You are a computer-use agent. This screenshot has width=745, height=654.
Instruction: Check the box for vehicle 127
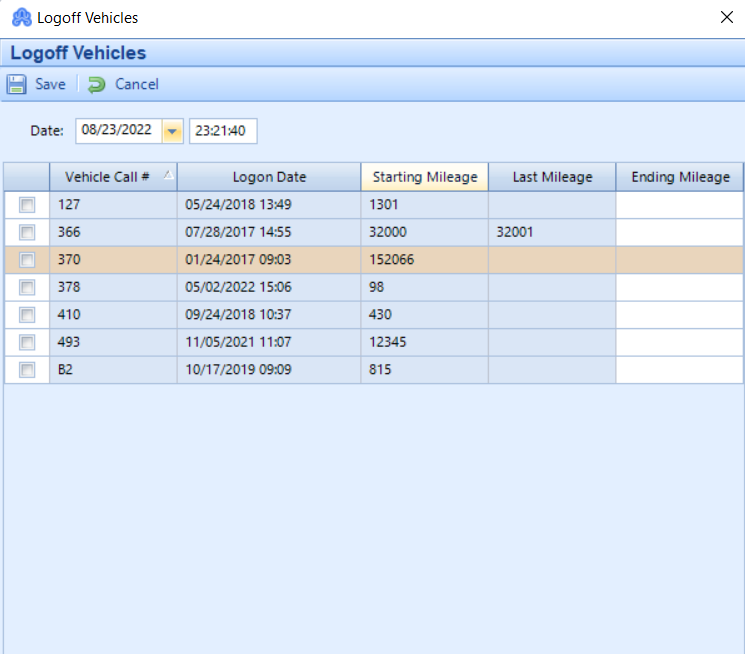point(27,205)
